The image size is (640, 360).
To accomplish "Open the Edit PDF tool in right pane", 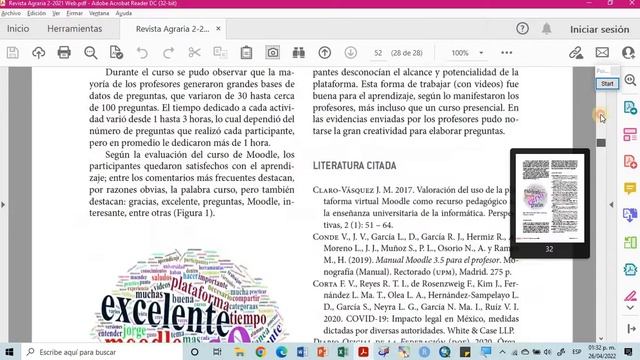I will pyautogui.click(x=630, y=134).
